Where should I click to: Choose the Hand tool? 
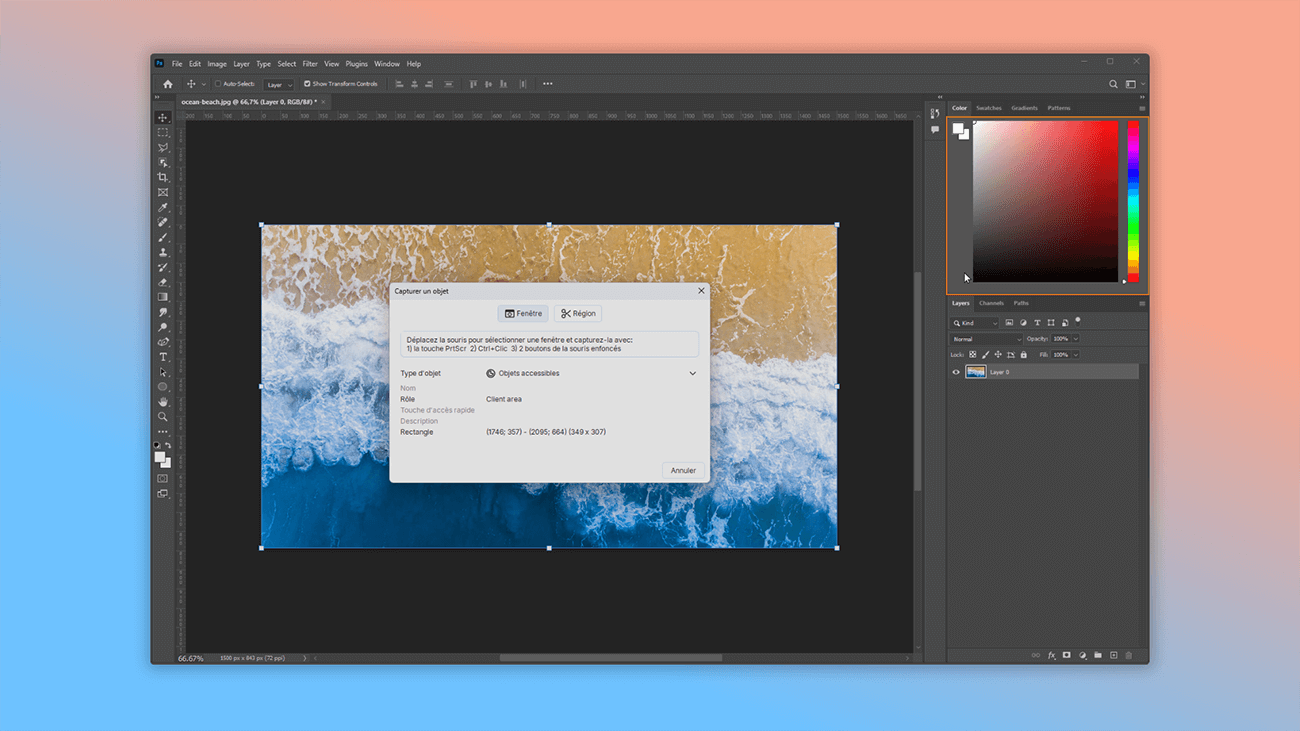pyautogui.click(x=163, y=402)
